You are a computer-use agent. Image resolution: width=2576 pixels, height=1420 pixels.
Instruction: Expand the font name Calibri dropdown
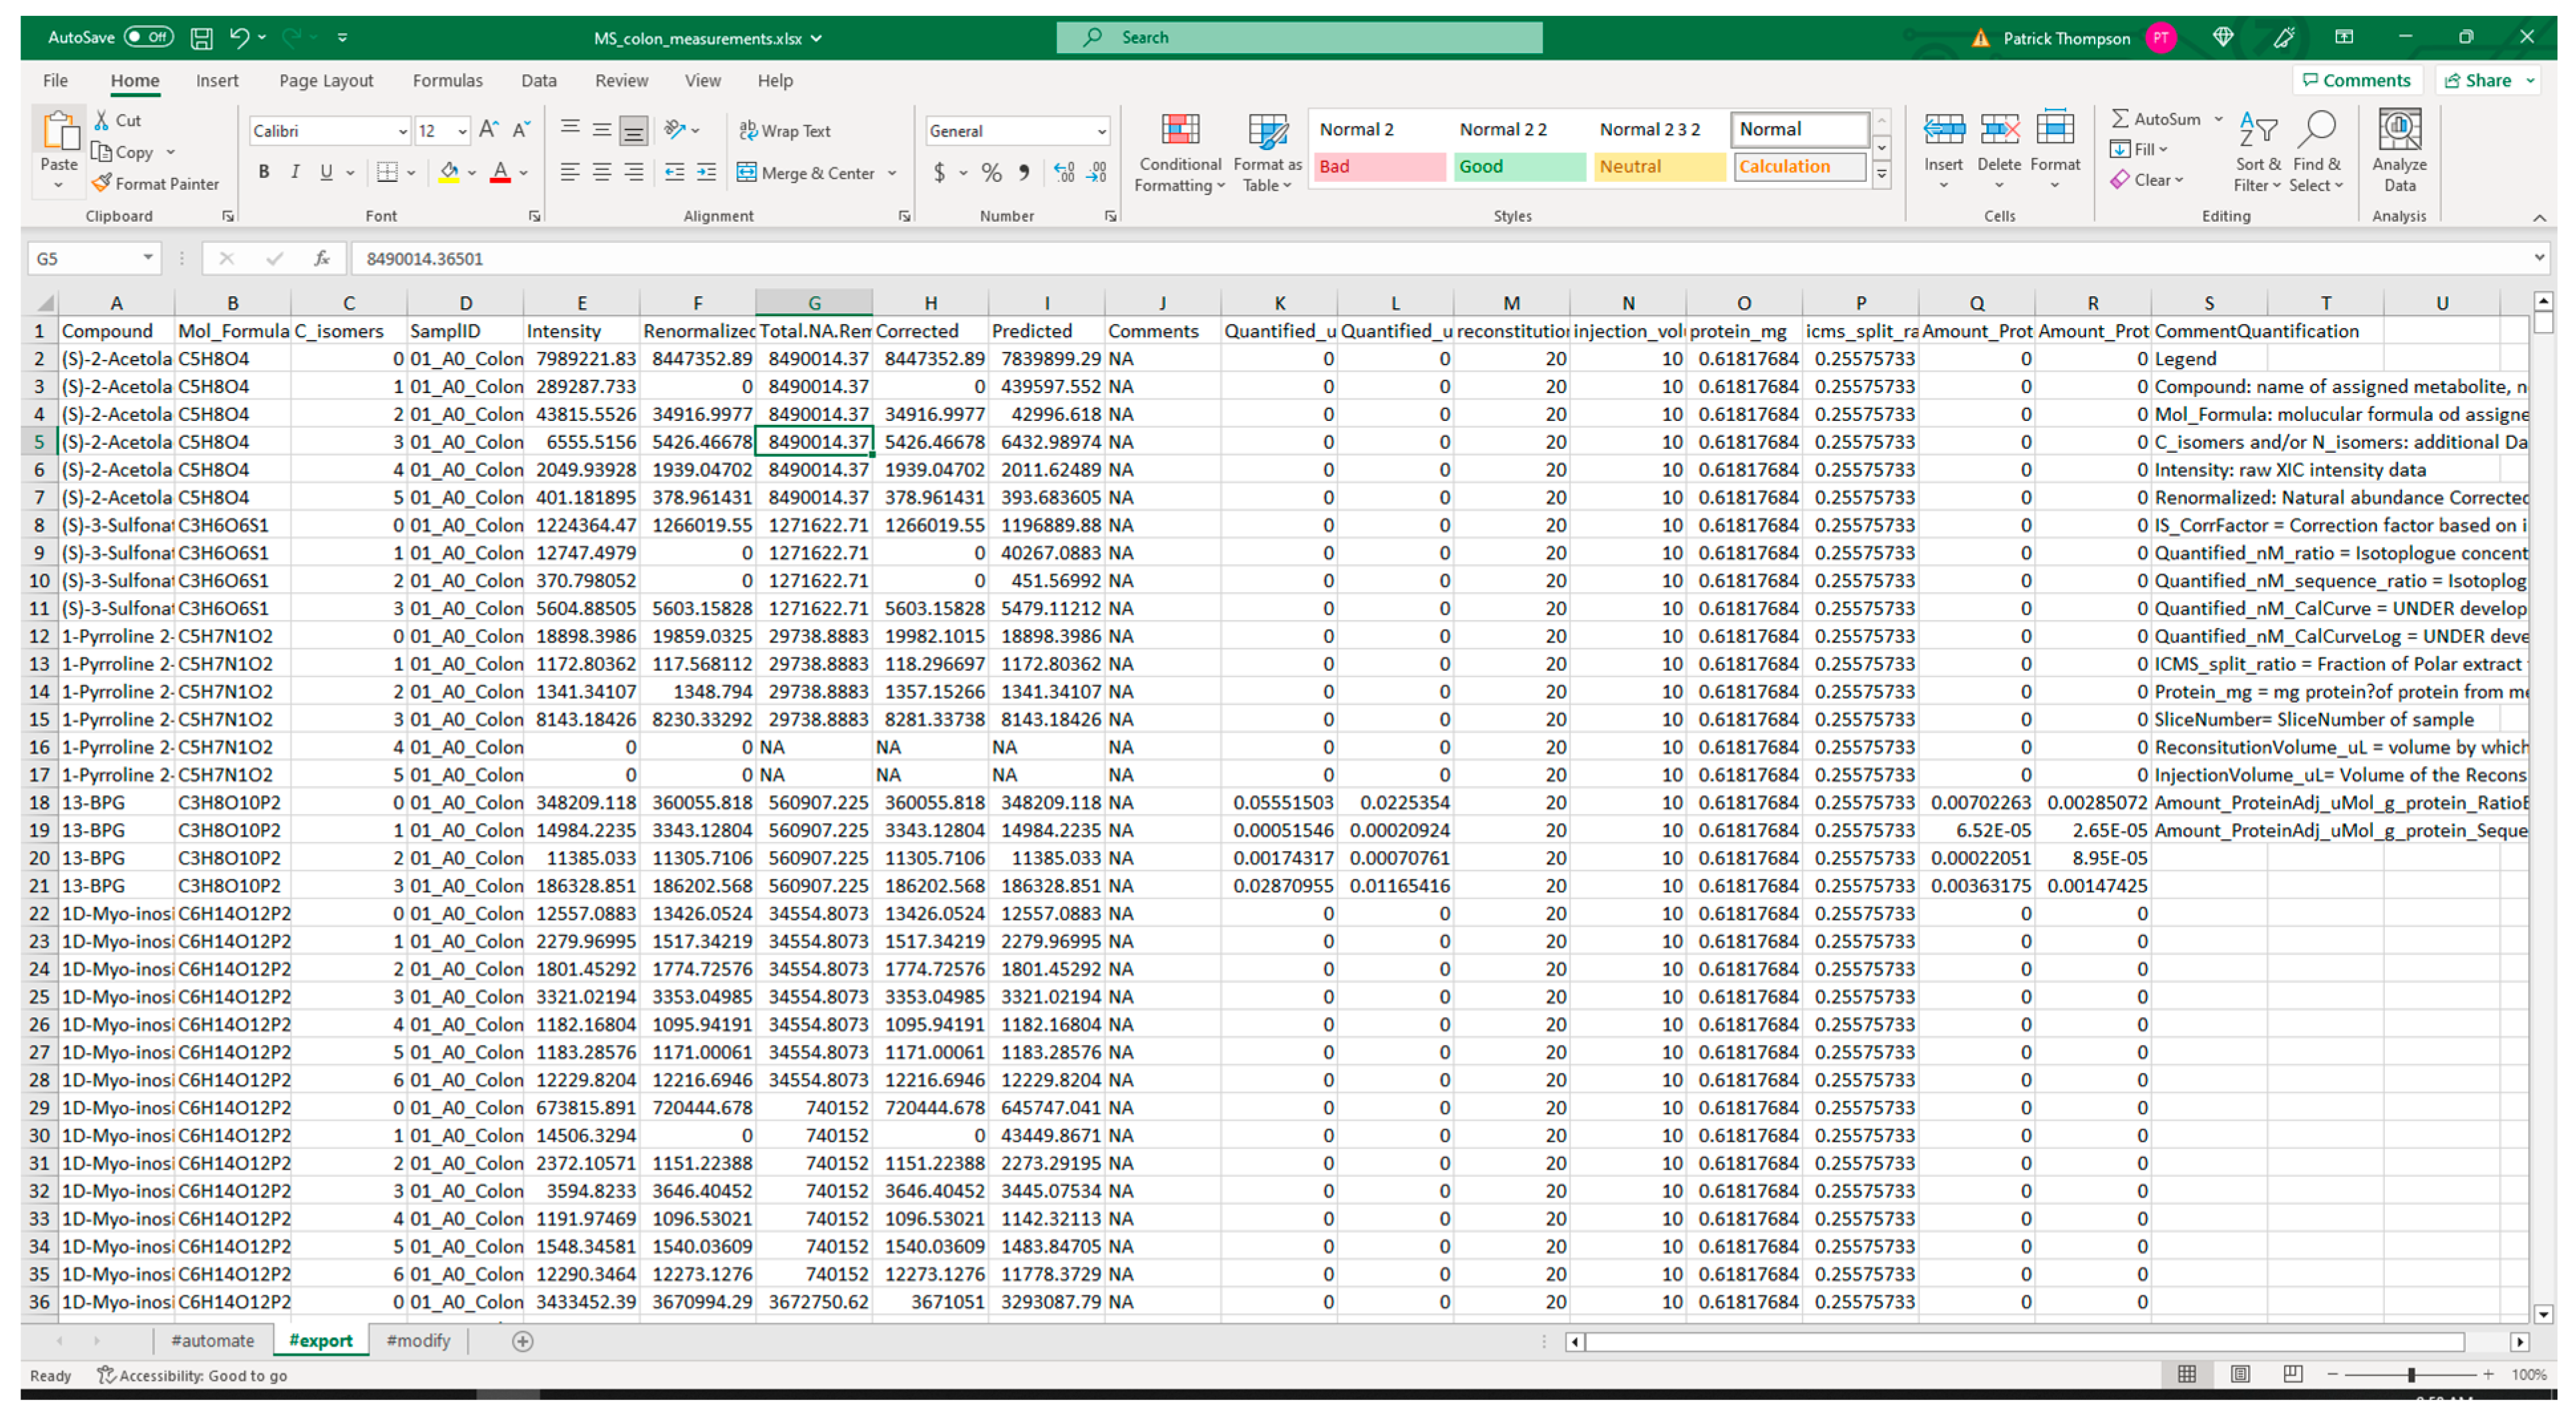pyautogui.click(x=402, y=131)
